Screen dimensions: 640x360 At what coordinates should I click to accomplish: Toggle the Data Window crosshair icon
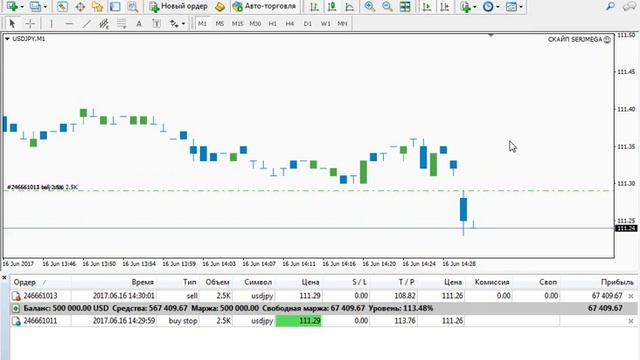(80, 7)
